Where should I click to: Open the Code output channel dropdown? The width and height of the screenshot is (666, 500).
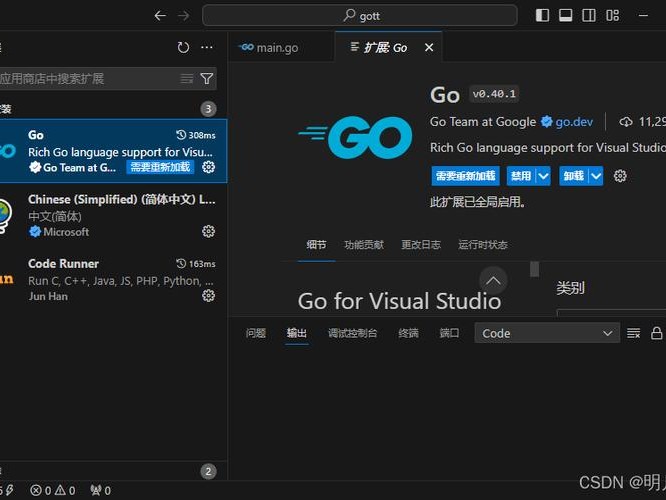[x=547, y=333]
